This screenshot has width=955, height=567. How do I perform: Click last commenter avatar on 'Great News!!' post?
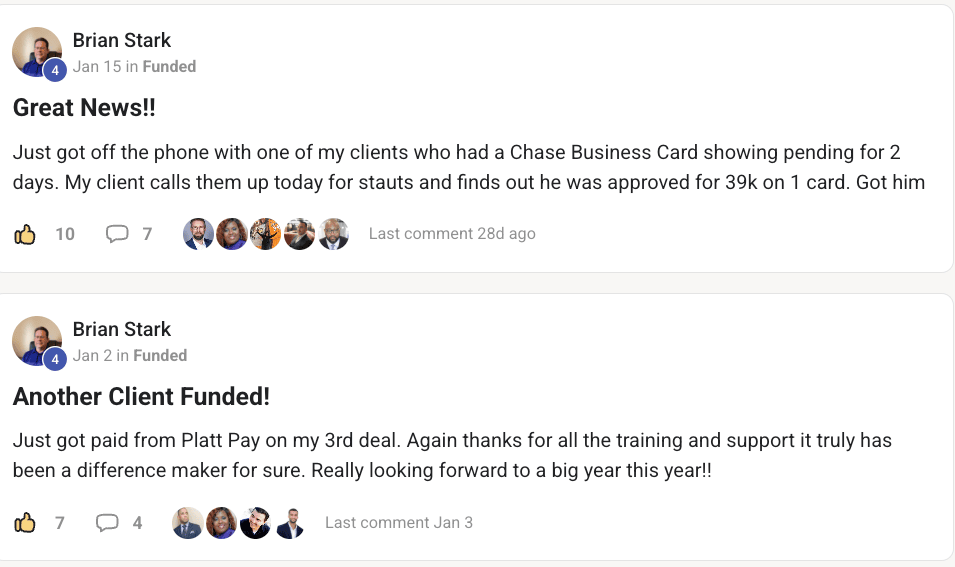(x=334, y=234)
